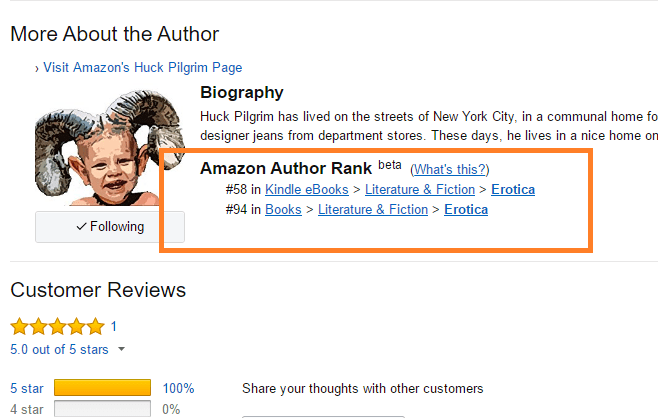
Task: Click the "What's this?" link
Action: tap(450, 169)
